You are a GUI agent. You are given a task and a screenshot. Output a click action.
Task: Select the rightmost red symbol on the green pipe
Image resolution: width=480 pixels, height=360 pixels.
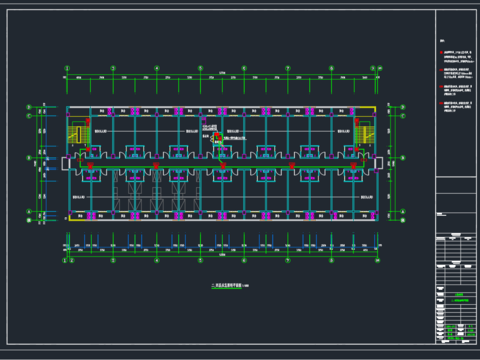click(353, 165)
